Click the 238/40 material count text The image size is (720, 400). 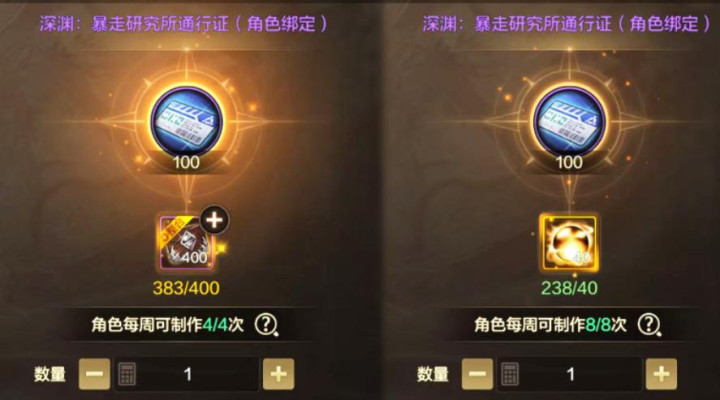pyautogui.click(x=569, y=288)
